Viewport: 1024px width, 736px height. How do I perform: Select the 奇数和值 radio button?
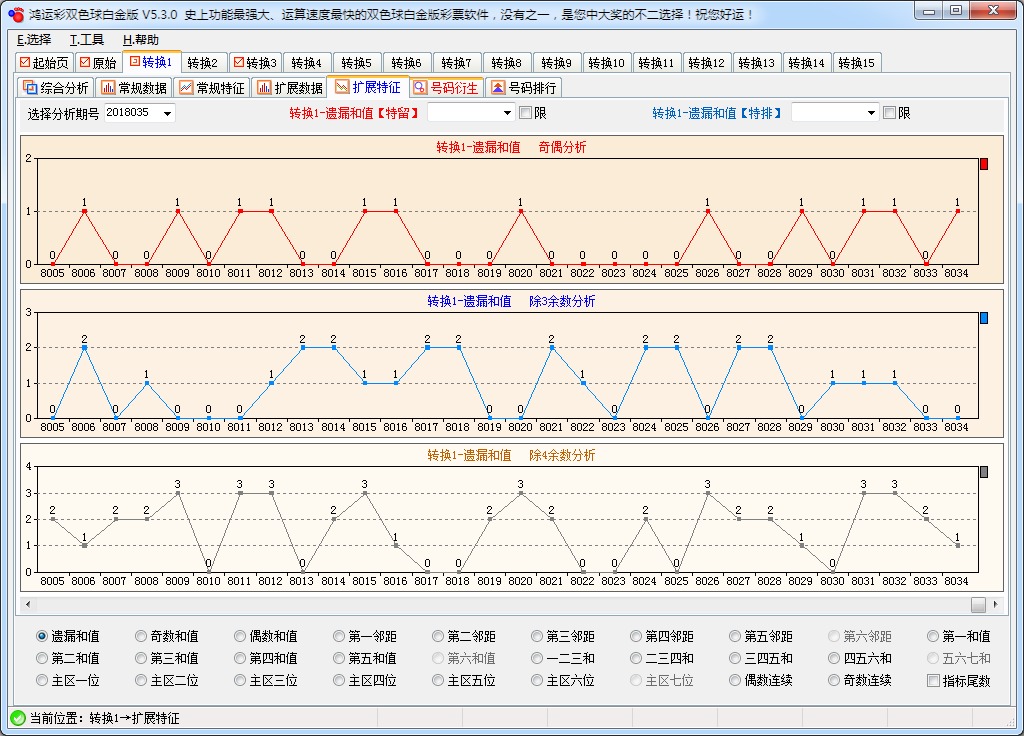(141, 637)
